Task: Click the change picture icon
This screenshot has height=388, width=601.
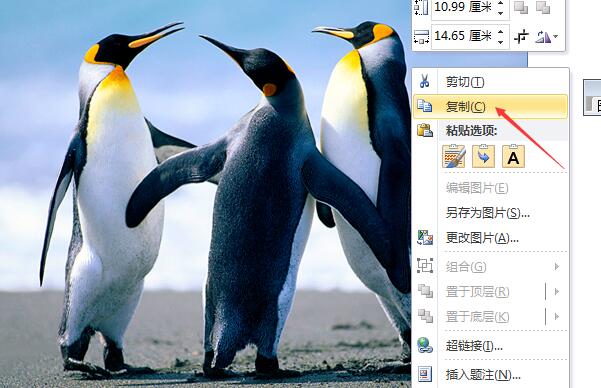Action: click(x=425, y=238)
